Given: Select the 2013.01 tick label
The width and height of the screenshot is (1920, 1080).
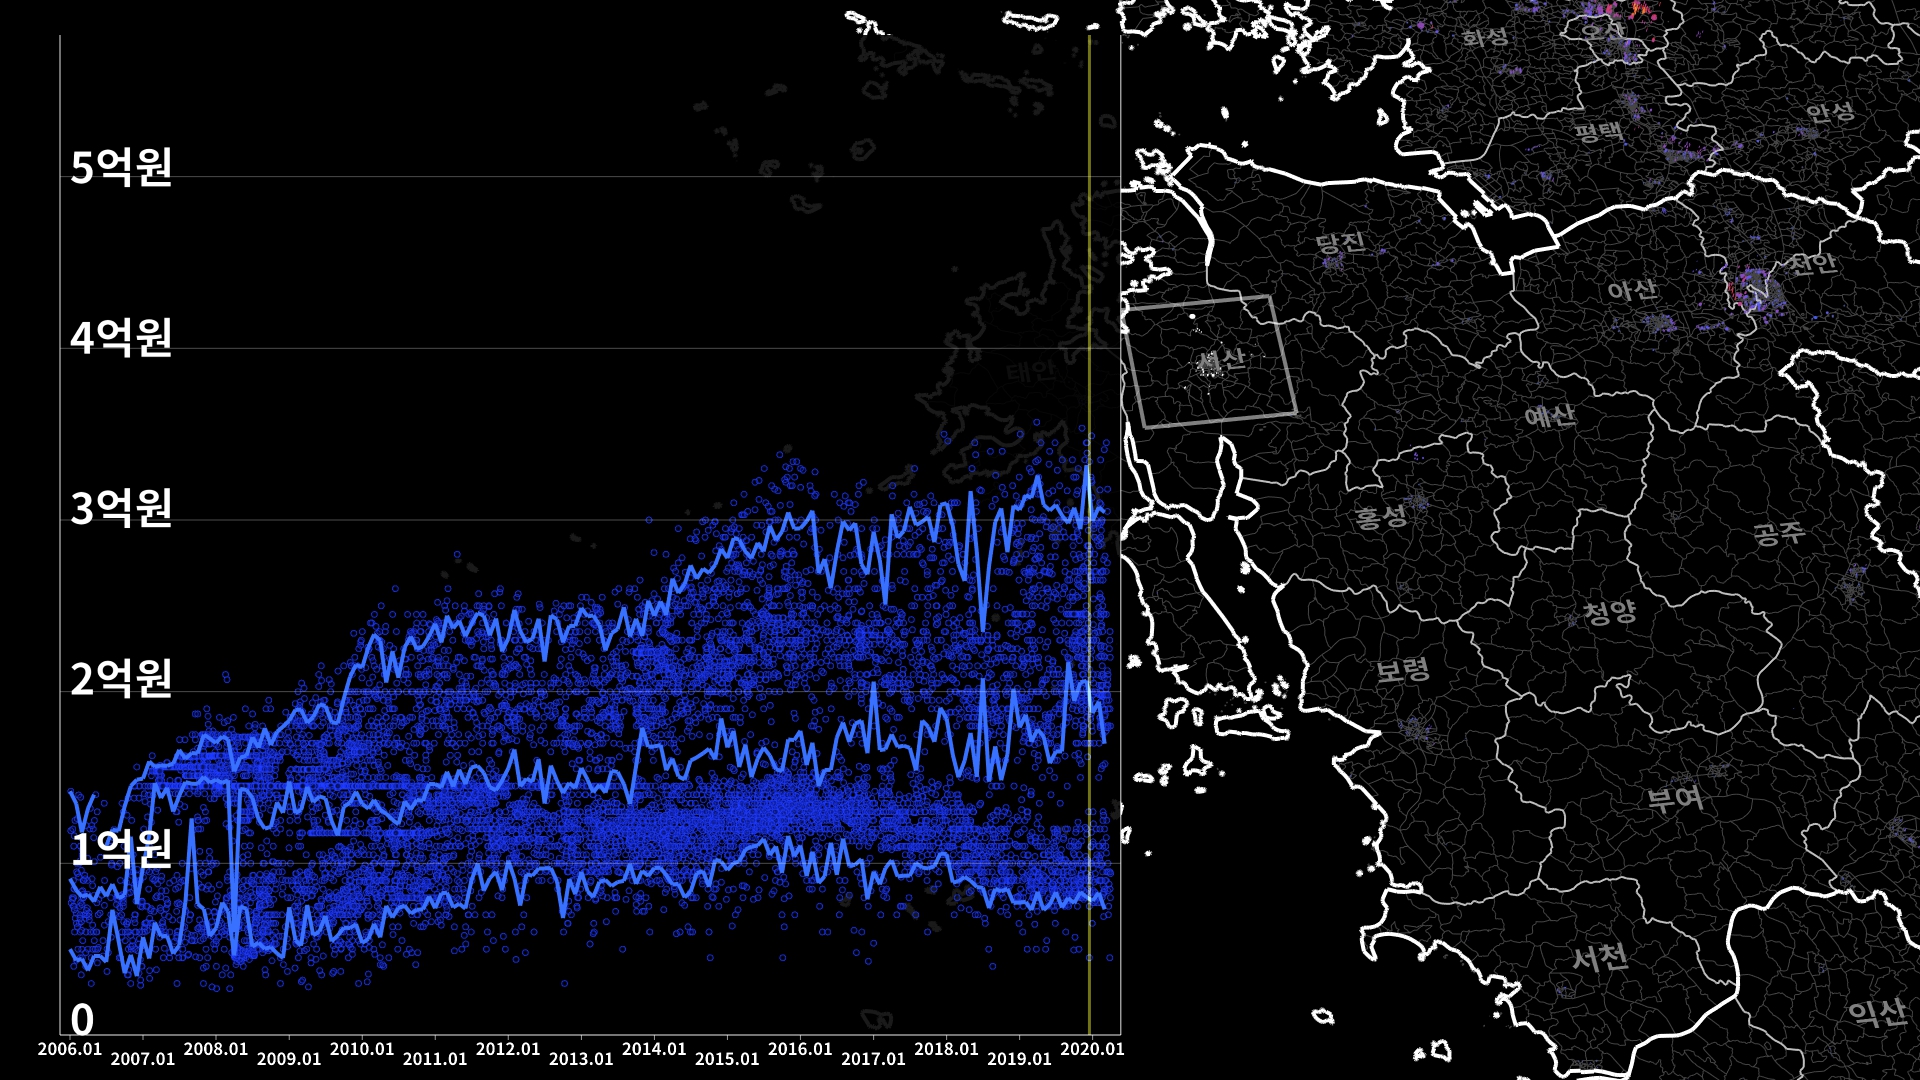Looking at the screenshot, I should (x=581, y=1059).
